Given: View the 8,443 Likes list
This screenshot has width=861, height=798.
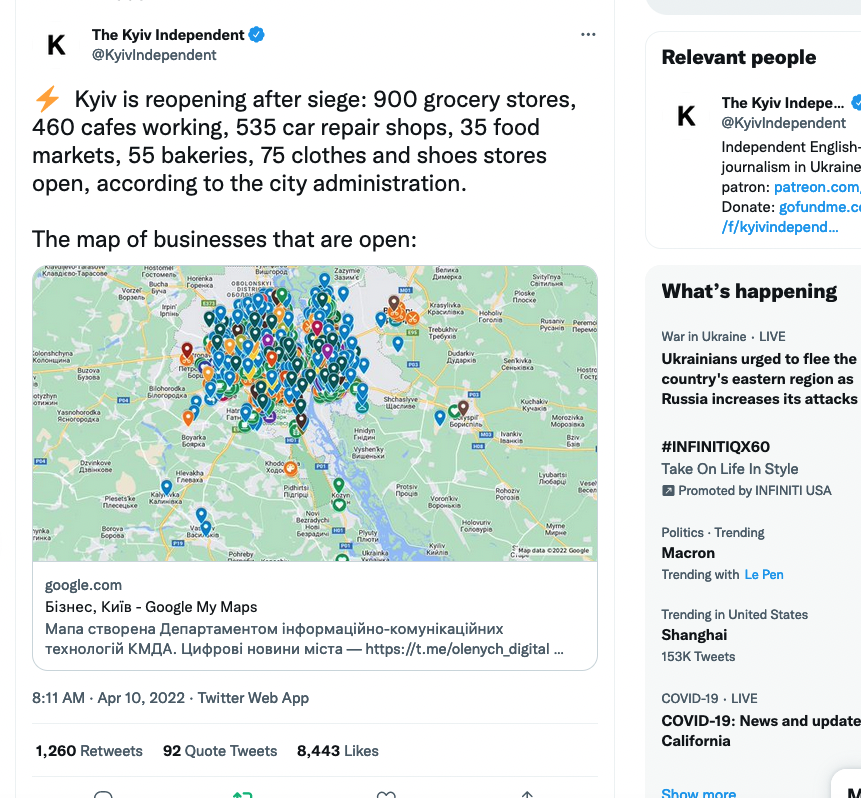Looking at the screenshot, I should [338, 751].
